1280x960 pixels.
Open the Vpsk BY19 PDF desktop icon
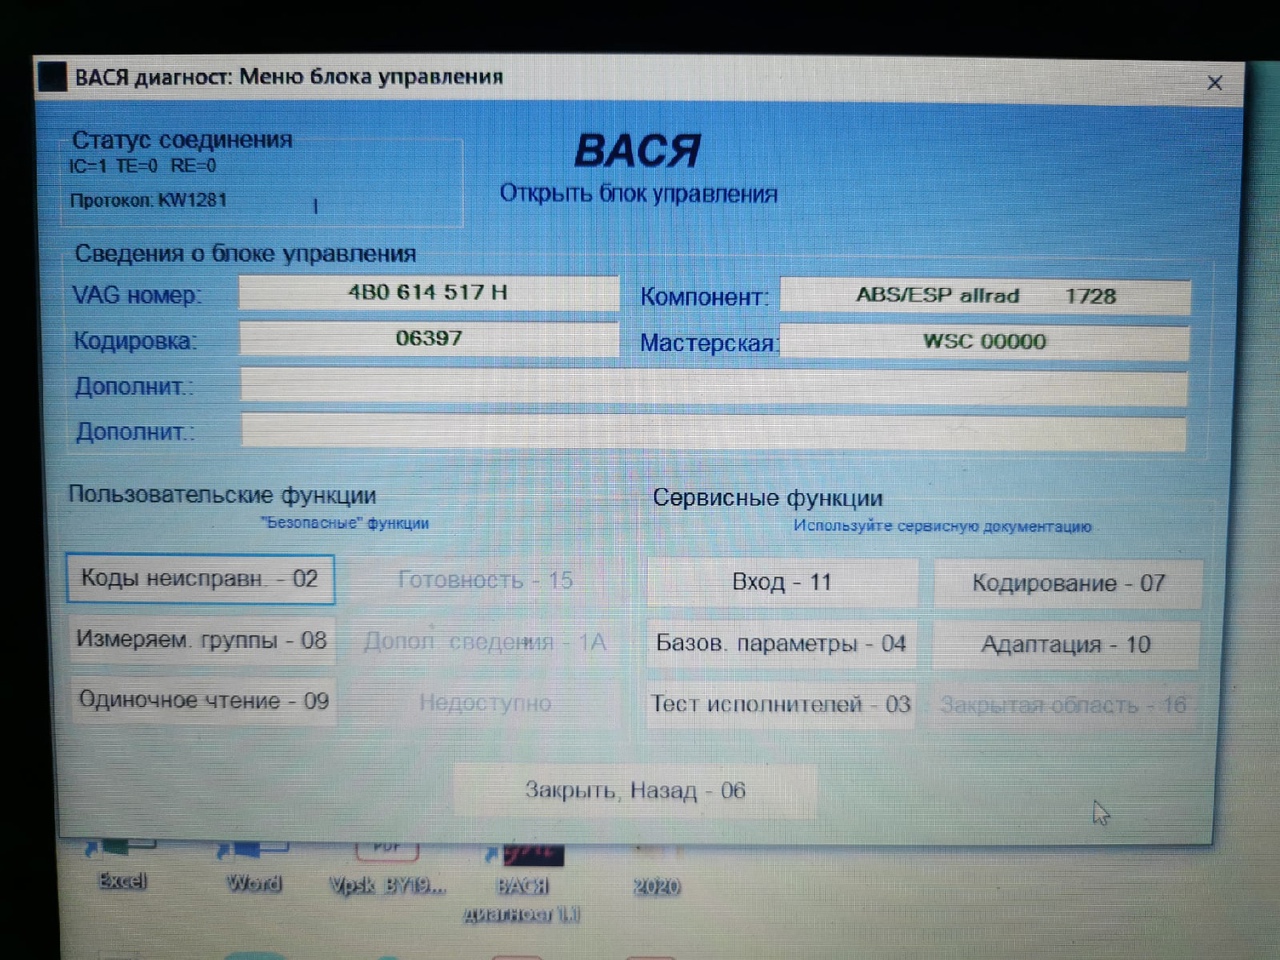[x=388, y=868]
